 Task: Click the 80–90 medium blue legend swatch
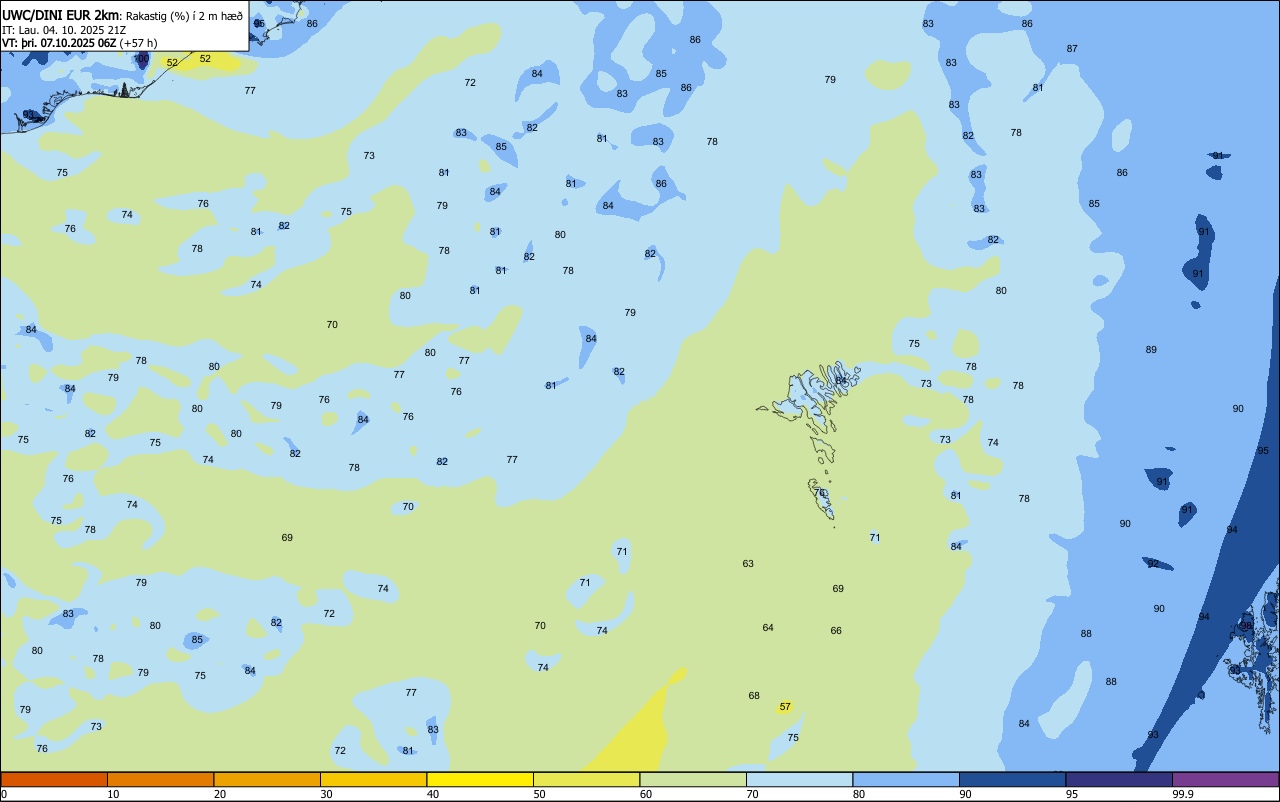click(x=906, y=779)
